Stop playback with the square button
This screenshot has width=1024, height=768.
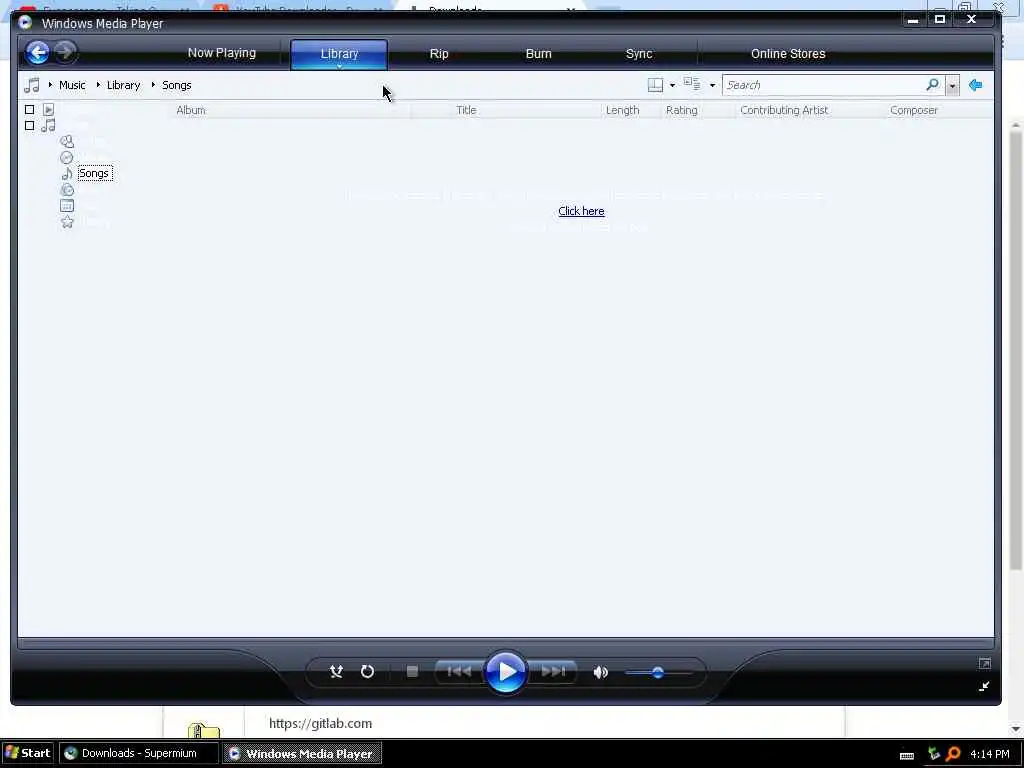click(x=412, y=671)
